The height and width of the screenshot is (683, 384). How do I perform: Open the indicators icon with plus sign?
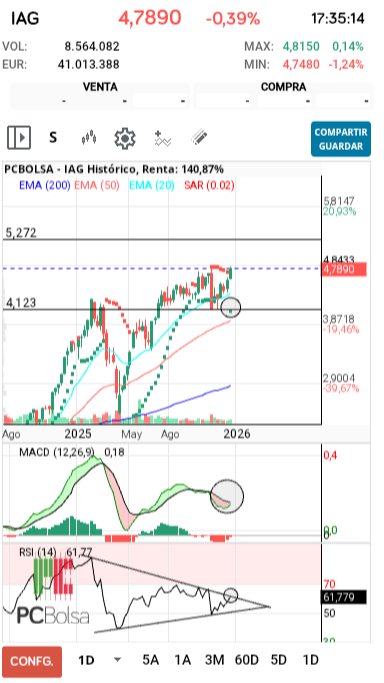point(163,139)
